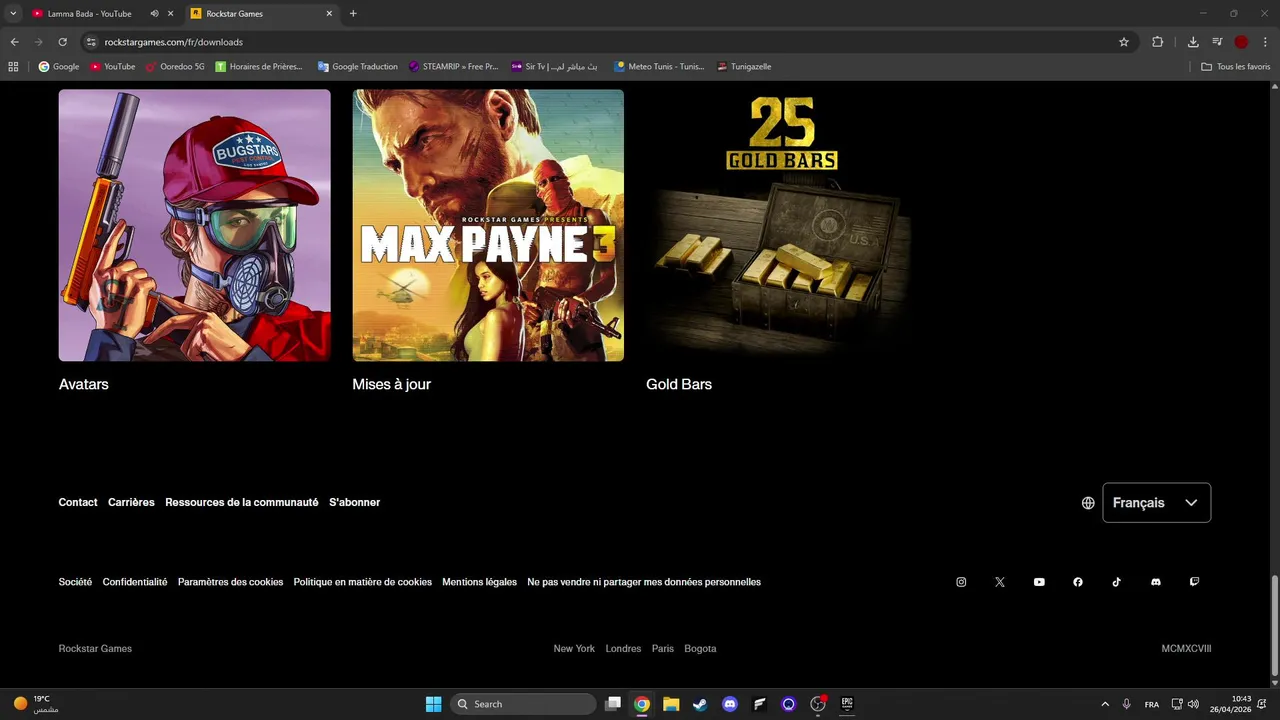Open the Sir Tv bookmark
Screen dimensions: 1280x720
click(x=554, y=67)
